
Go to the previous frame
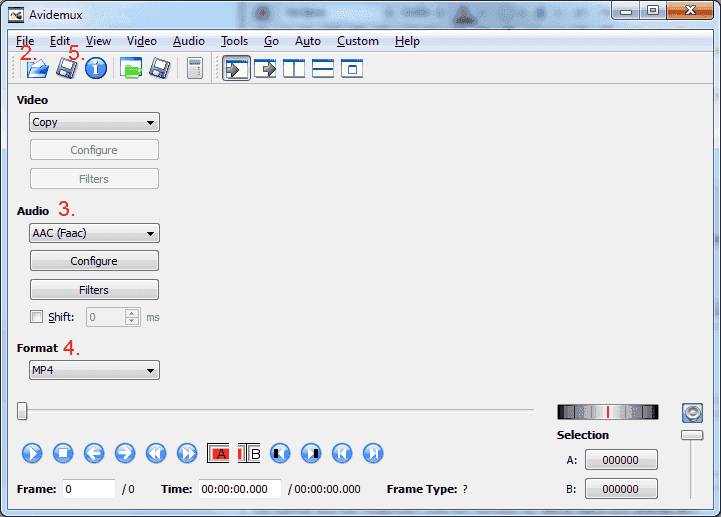(94, 453)
